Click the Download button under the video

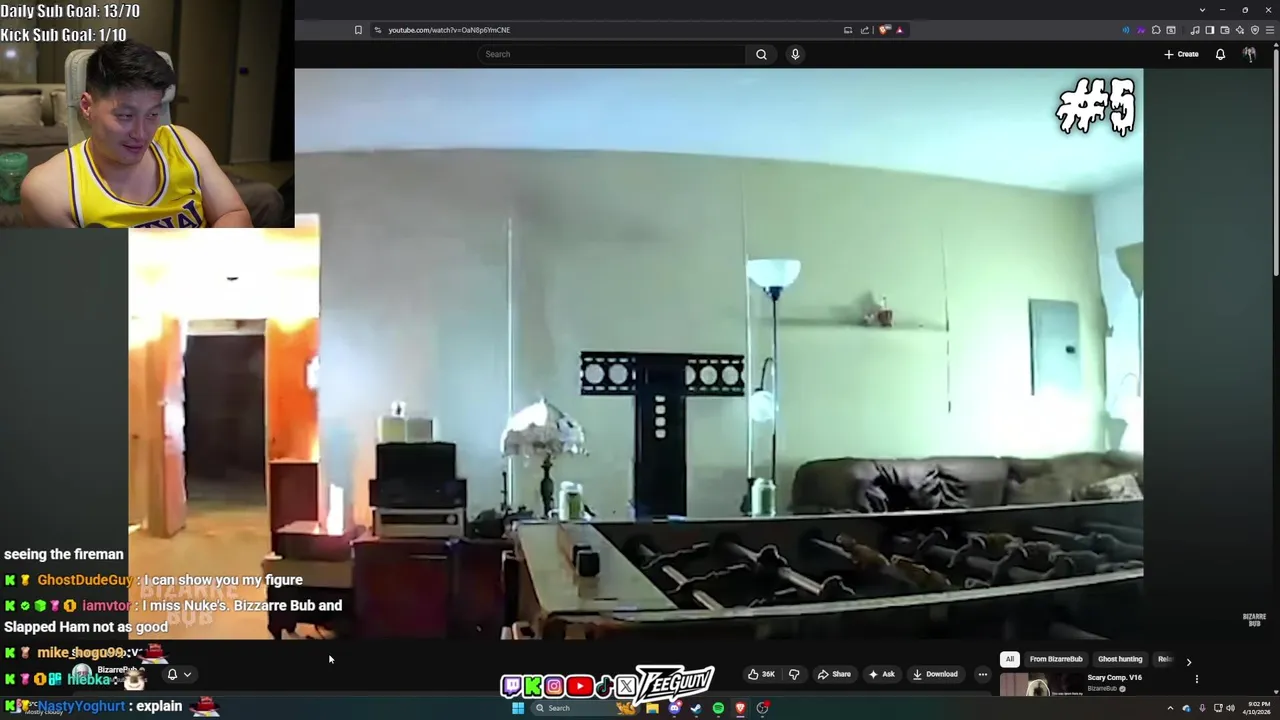935,674
